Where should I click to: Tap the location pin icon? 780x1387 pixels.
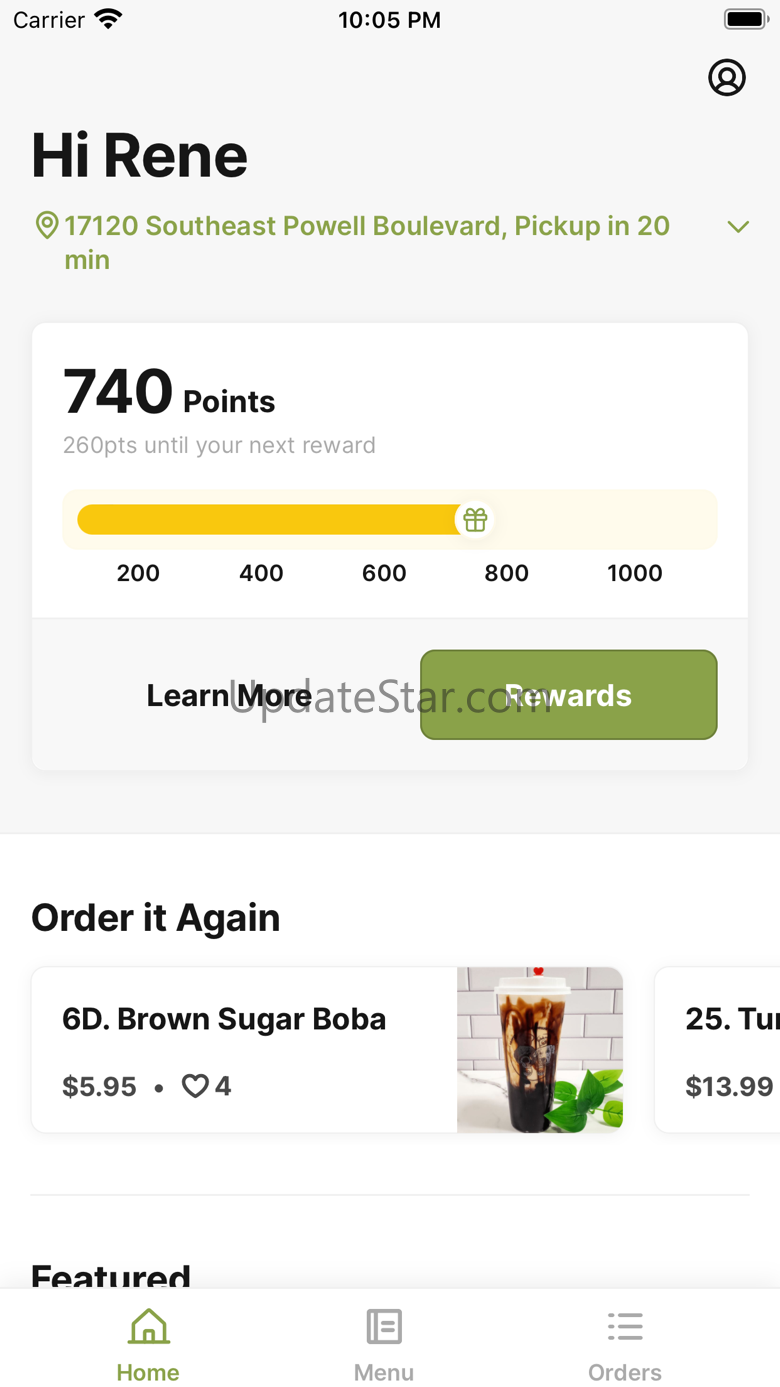click(x=46, y=225)
